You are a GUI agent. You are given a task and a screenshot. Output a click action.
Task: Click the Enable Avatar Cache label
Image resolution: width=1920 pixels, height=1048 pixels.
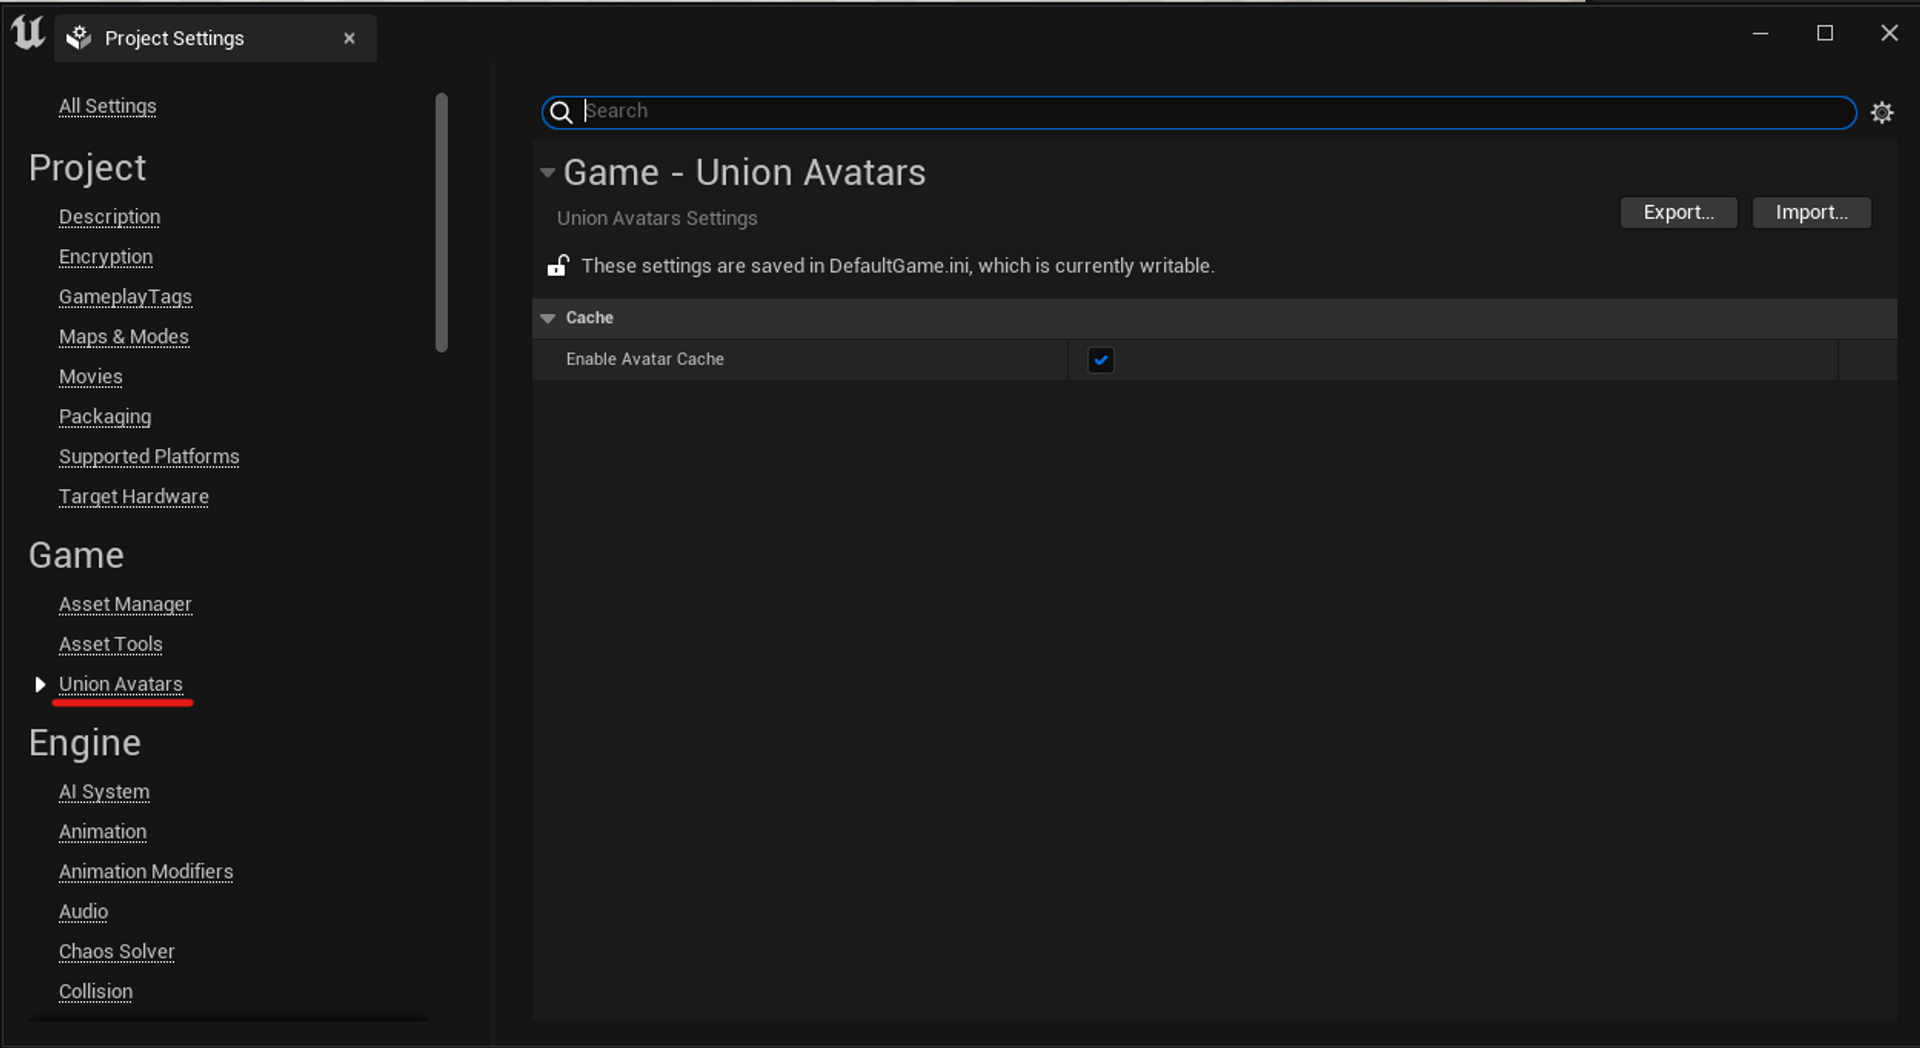(x=644, y=359)
